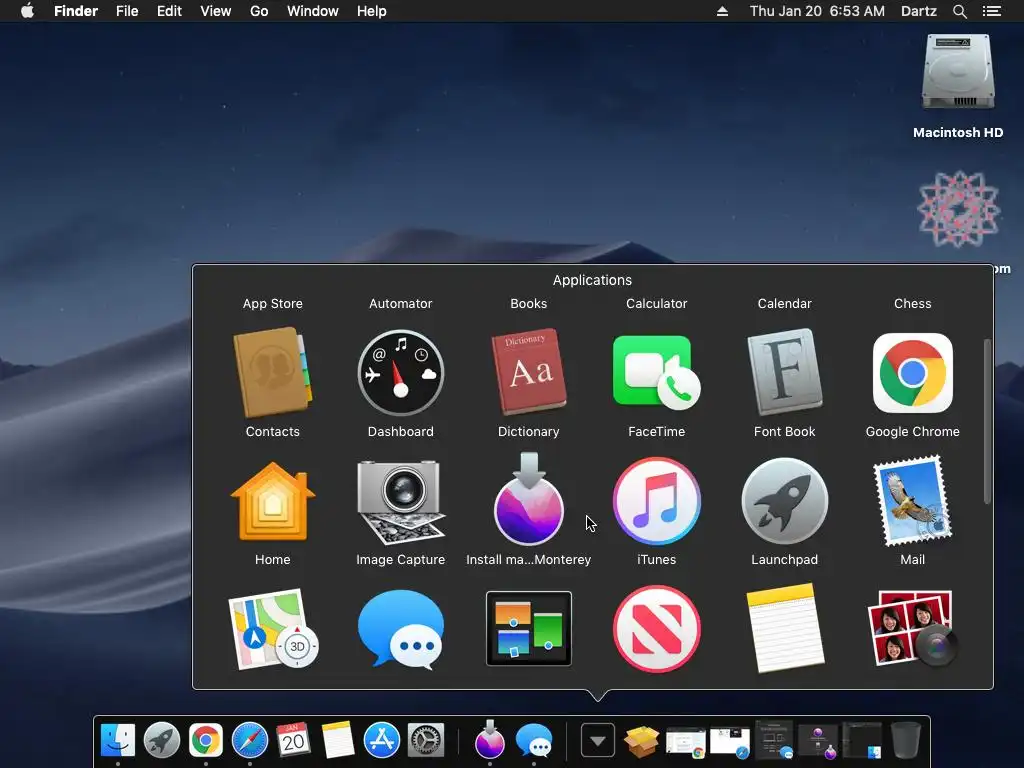Viewport: 1024px width, 768px height.
Task: Open Spotlight search magnifier
Action: [x=959, y=11]
